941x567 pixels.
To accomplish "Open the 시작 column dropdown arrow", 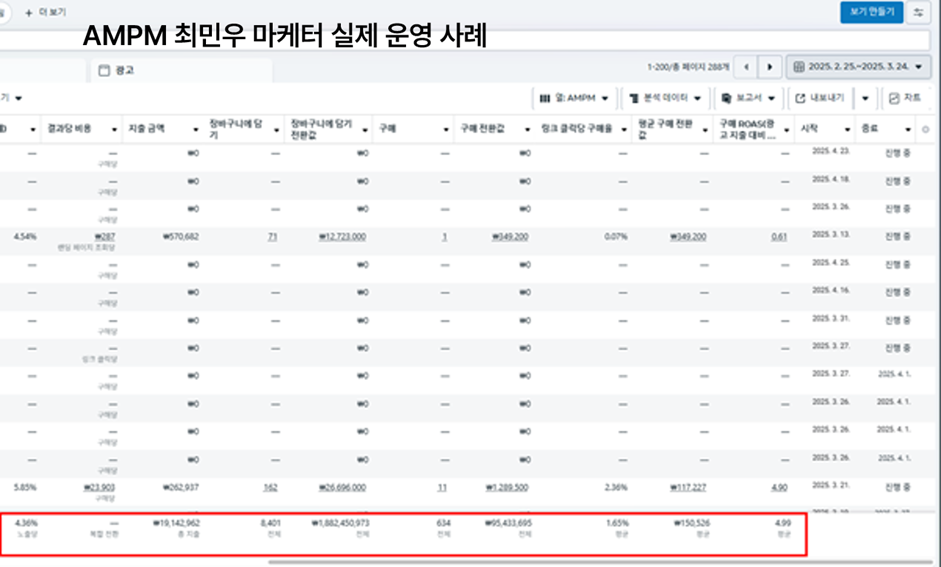I will coord(847,130).
